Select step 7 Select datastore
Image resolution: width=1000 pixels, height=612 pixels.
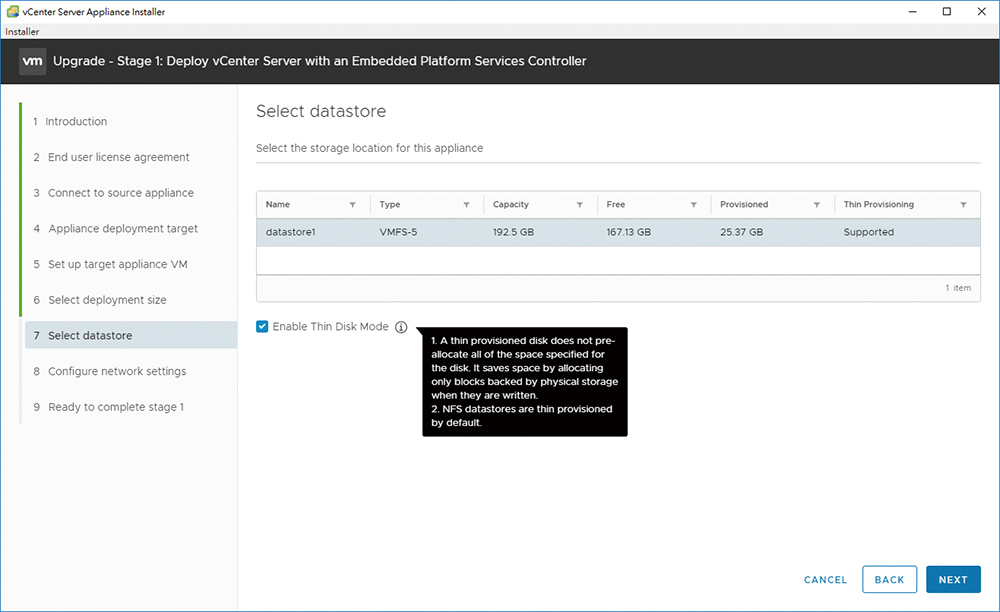(131, 335)
